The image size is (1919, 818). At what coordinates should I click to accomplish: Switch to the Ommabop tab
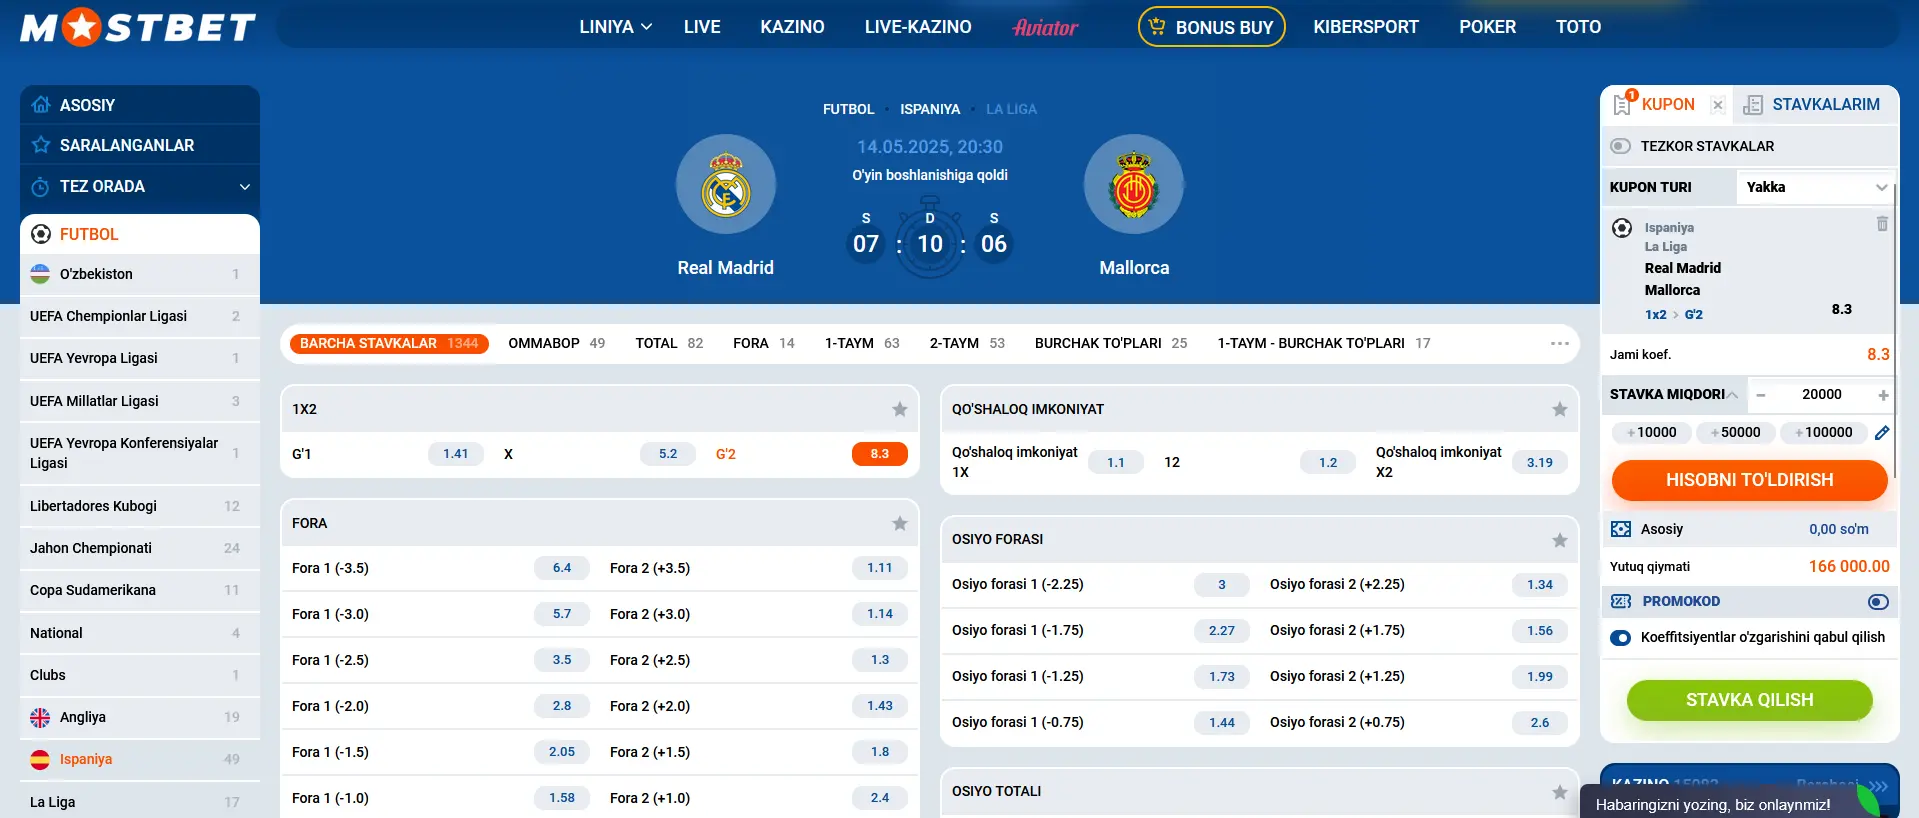(556, 343)
